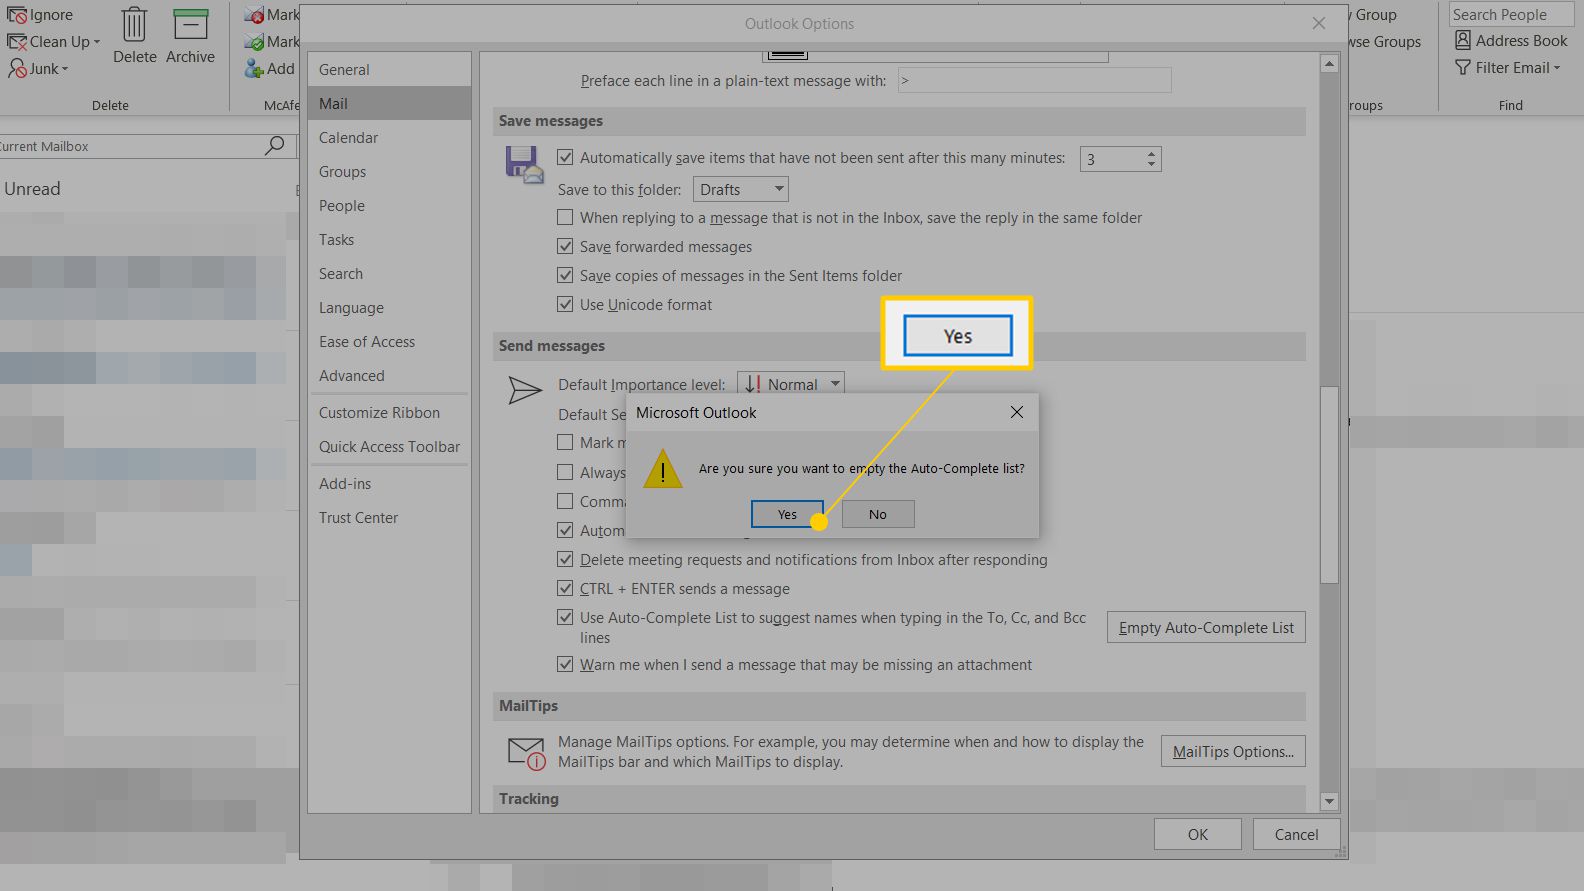Click the options scrollbar down arrow
Image resolution: width=1584 pixels, height=891 pixels.
tap(1329, 801)
